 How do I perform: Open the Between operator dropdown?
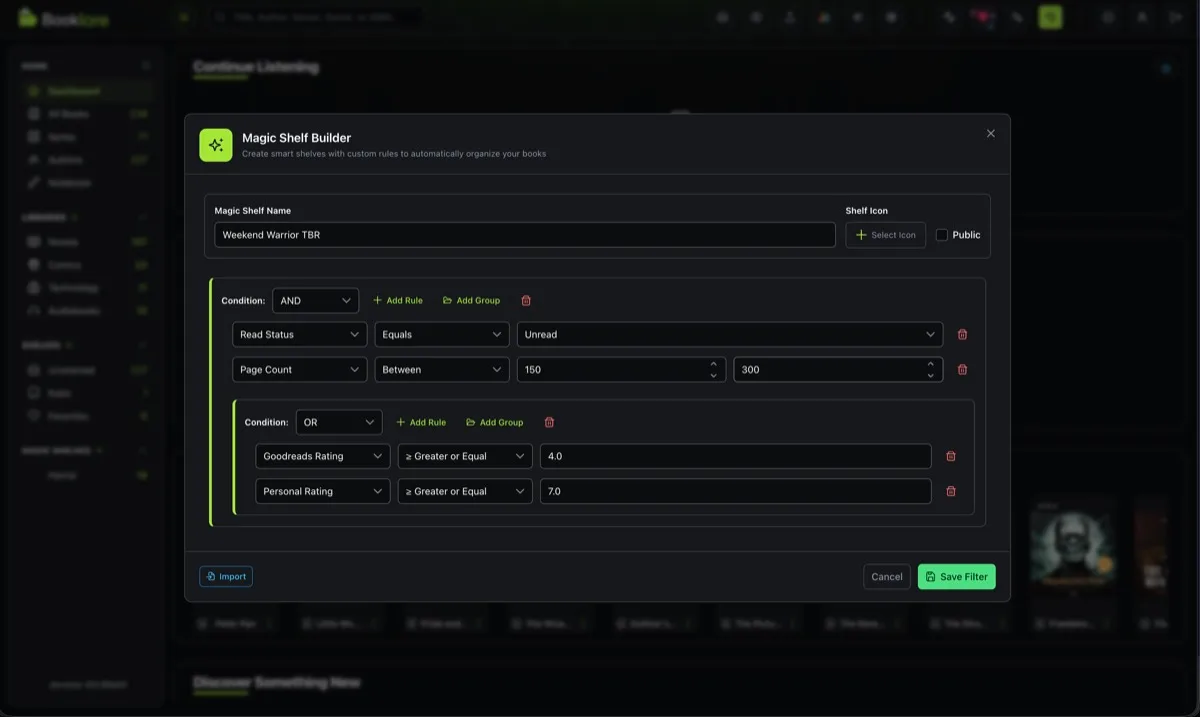tap(442, 370)
